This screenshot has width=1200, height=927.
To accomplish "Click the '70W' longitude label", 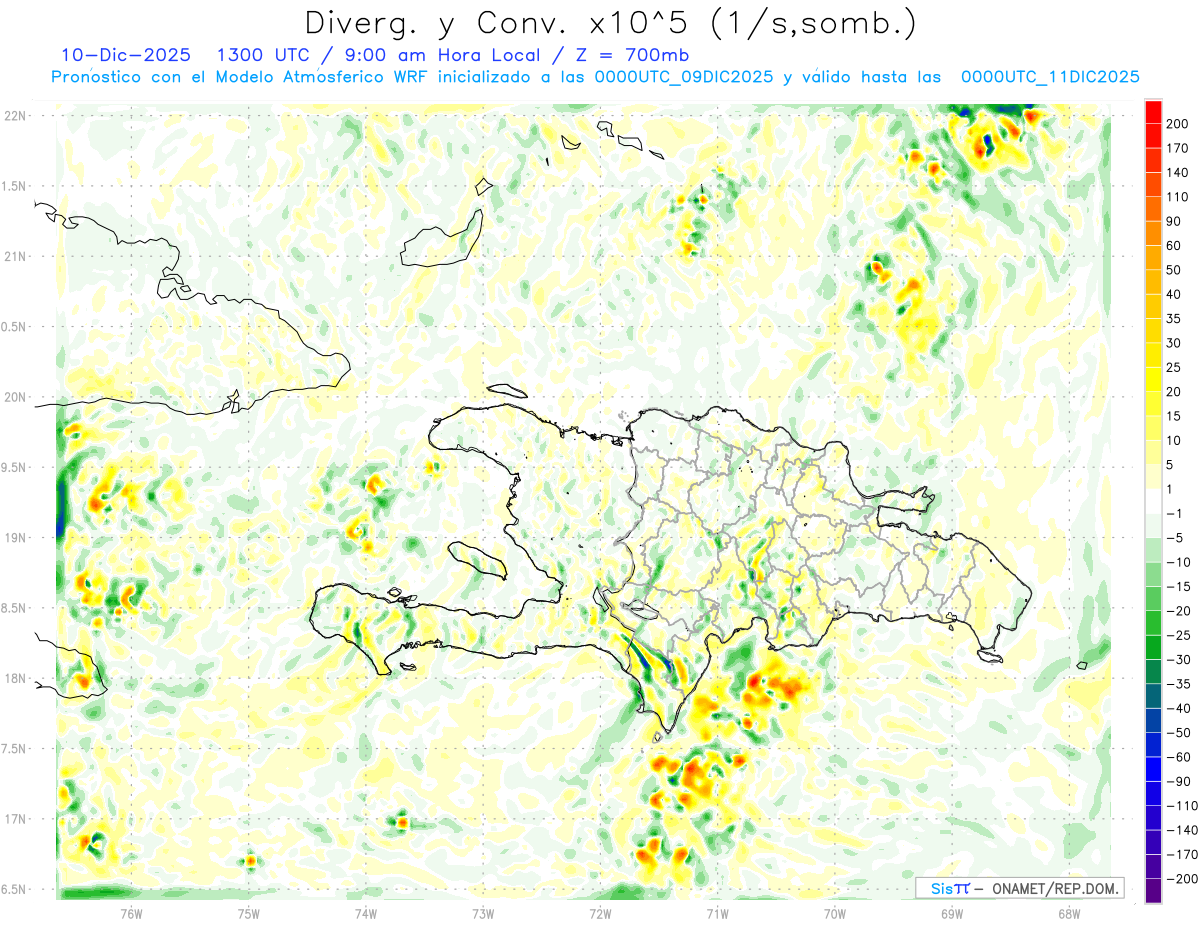I will (834, 912).
